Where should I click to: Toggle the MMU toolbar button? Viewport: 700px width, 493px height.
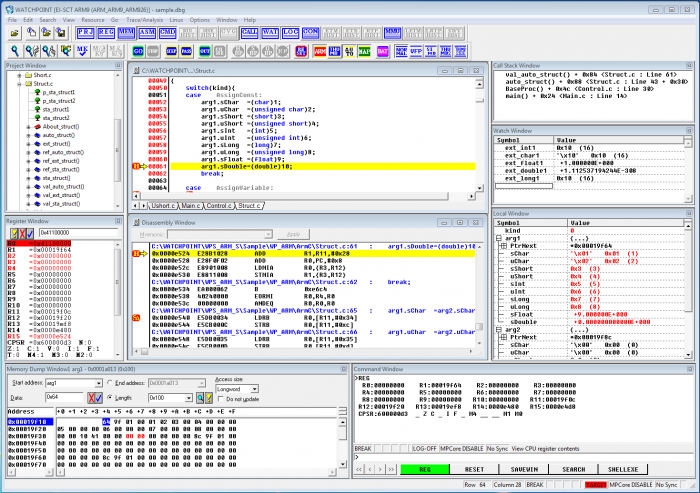click(x=392, y=33)
